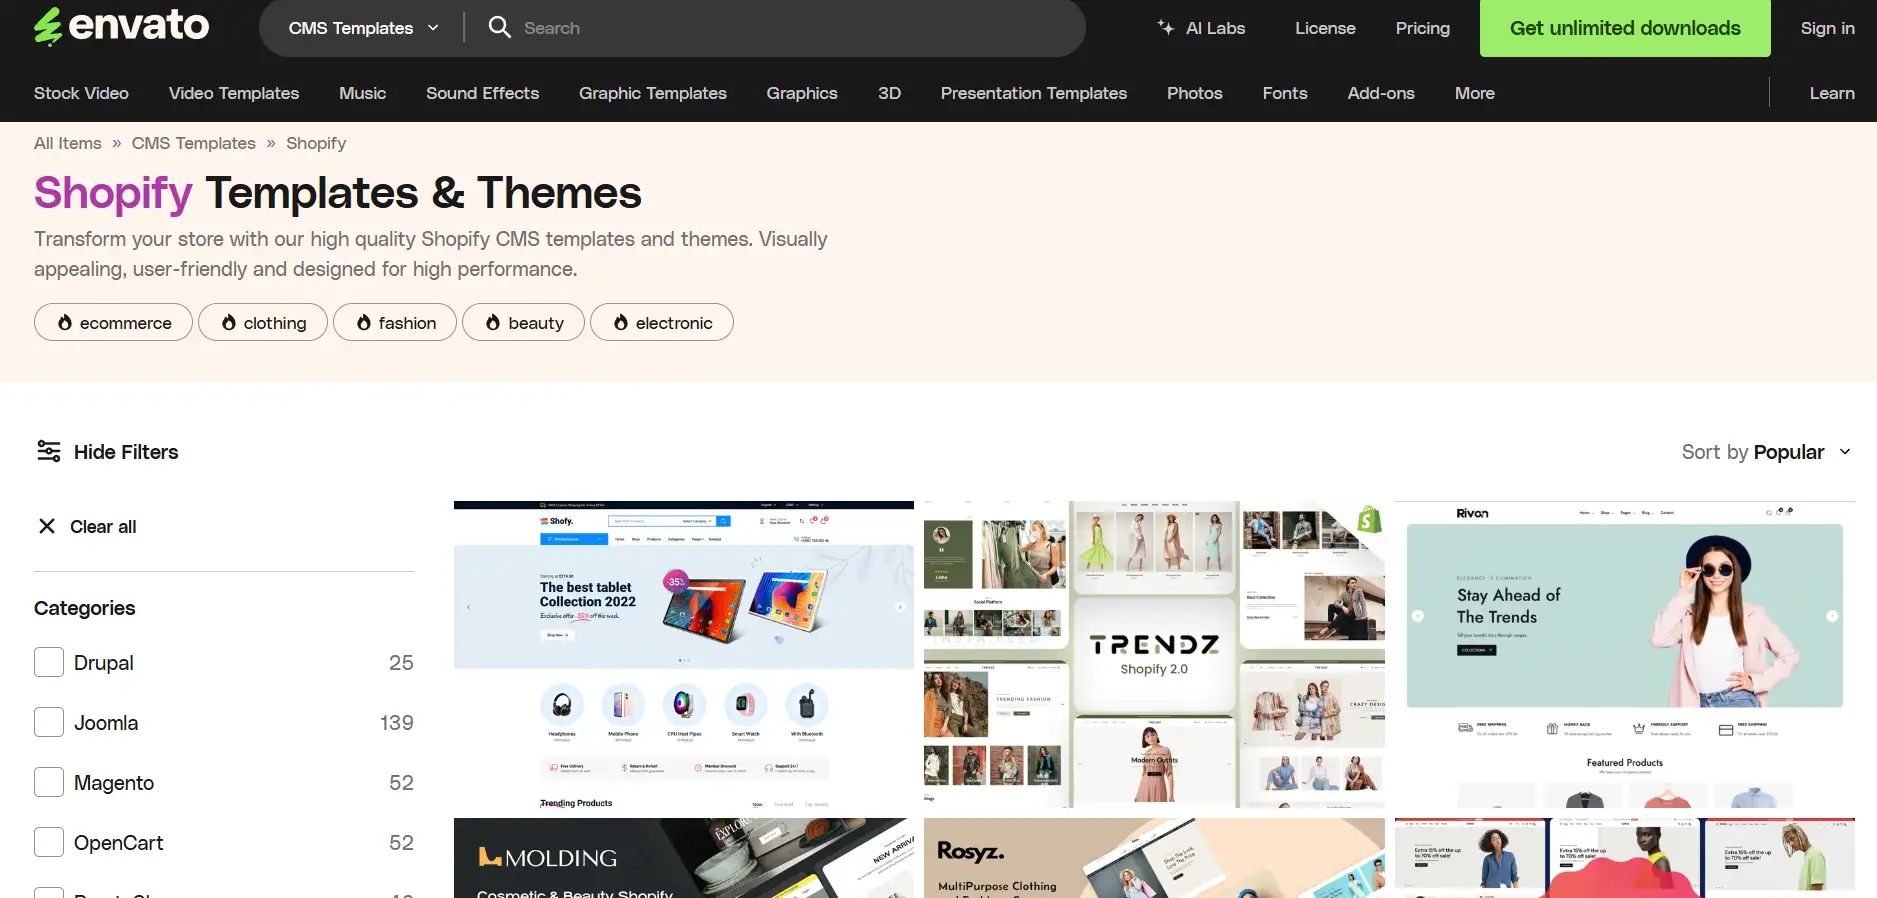The height and width of the screenshot is (898, 1877).
Task: Click the AI Labs sparkle icon
Action: [x=1165, y=27]
